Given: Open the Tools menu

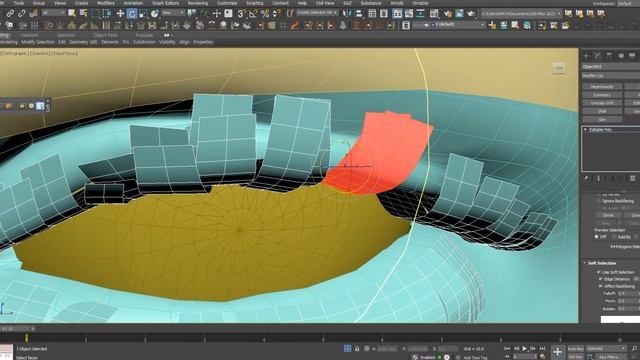Looking at the screenshot, I should pos(19,3).
